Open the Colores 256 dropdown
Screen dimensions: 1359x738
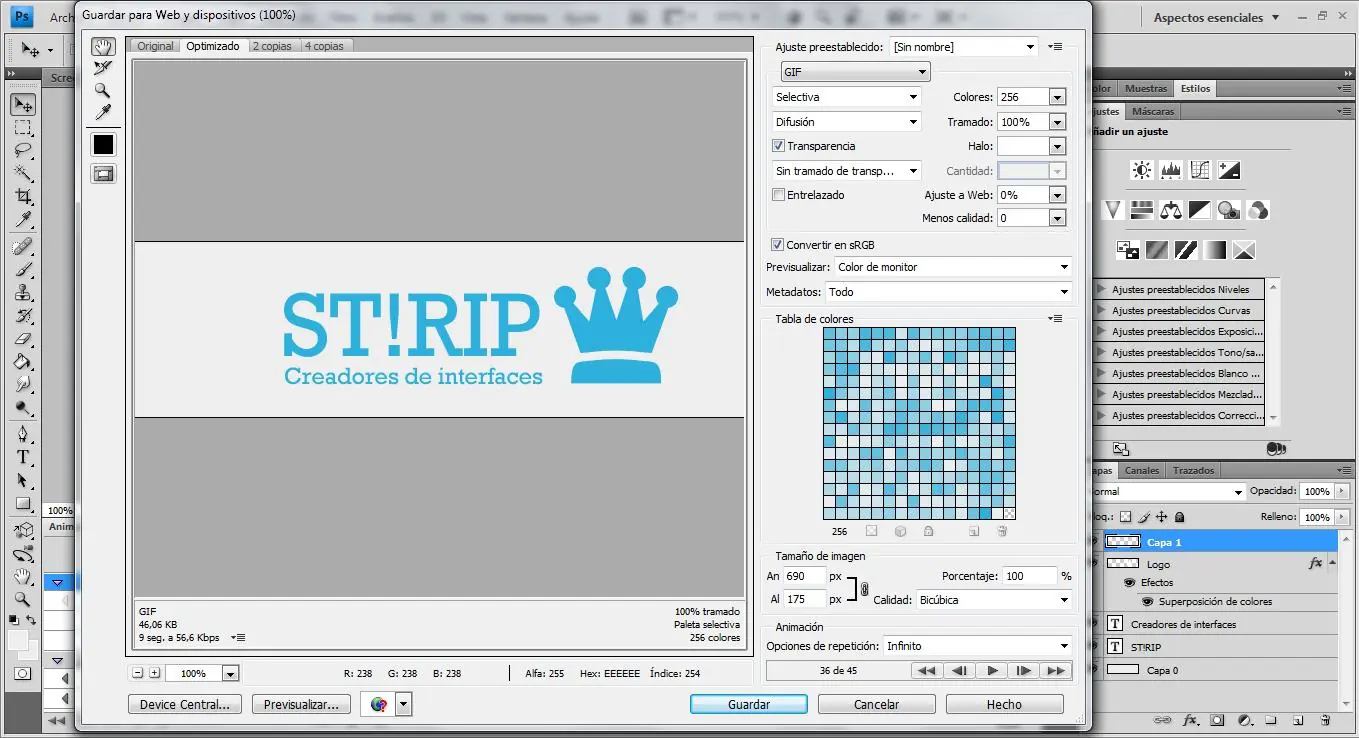pos(1057,97)
